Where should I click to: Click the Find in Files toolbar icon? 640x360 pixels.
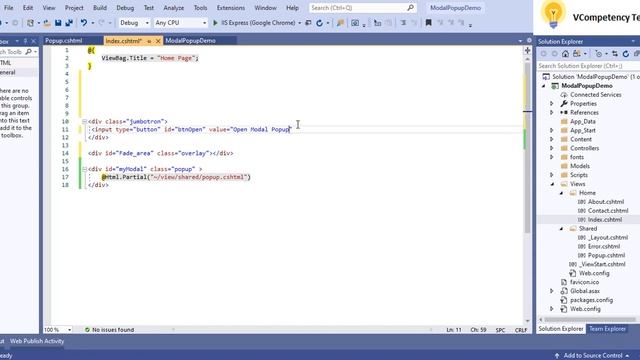[x=340, y=23]
